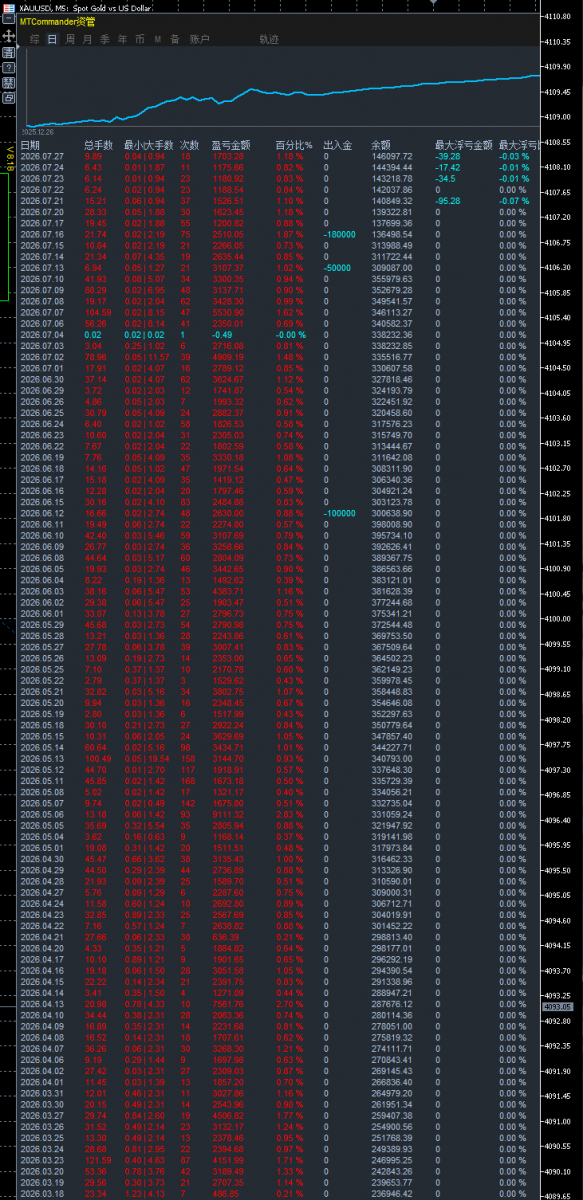Click the date cell 2026.05.21
Image resolution: width=583 pixels, height=1200 pixels.
click(42, 691)
